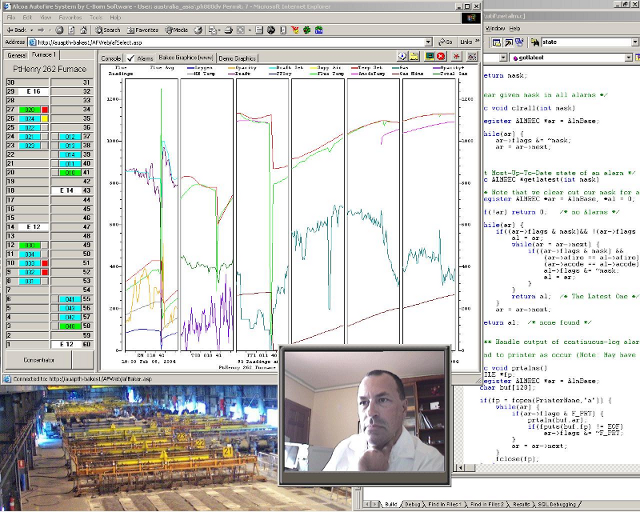Open the Search toolbar button

108,30
